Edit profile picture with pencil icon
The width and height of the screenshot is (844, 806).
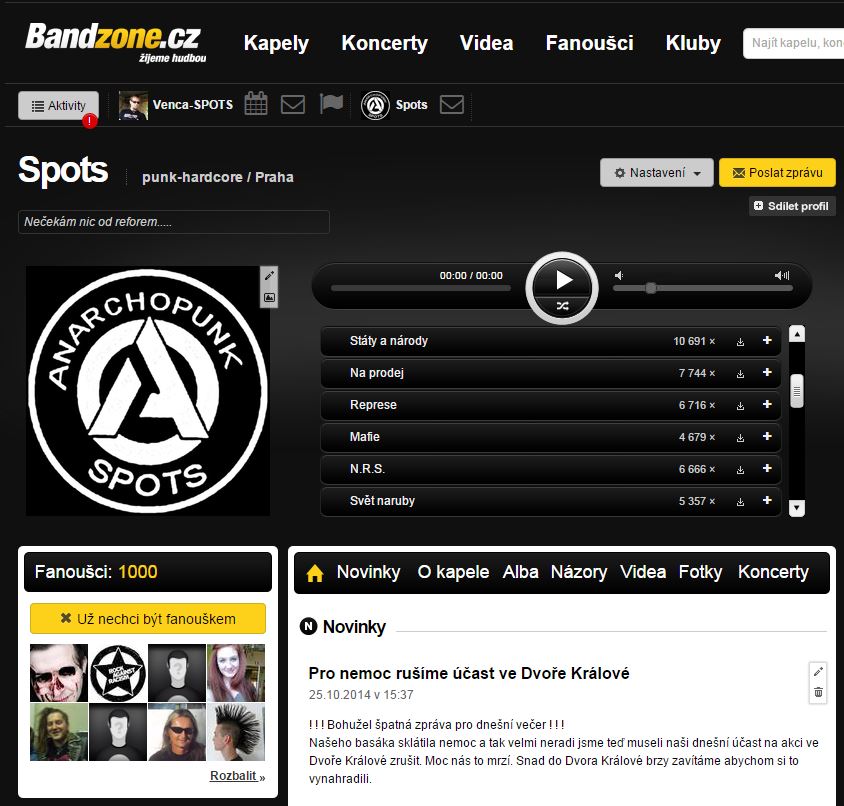coord(269,276)
